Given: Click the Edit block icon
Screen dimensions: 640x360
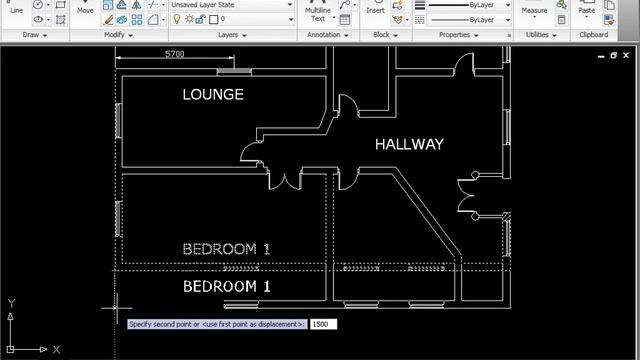Looking at the screenshot, I should pos(397,19).
